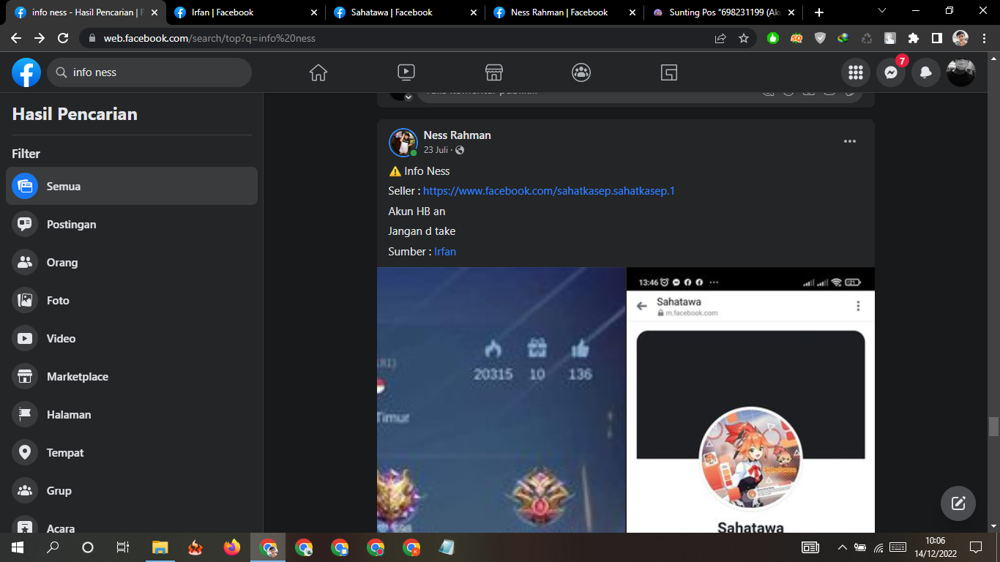Screen dimensions: 1000x562
Task: Open the Gaming icon in top bar
Action: pos(669,73)
